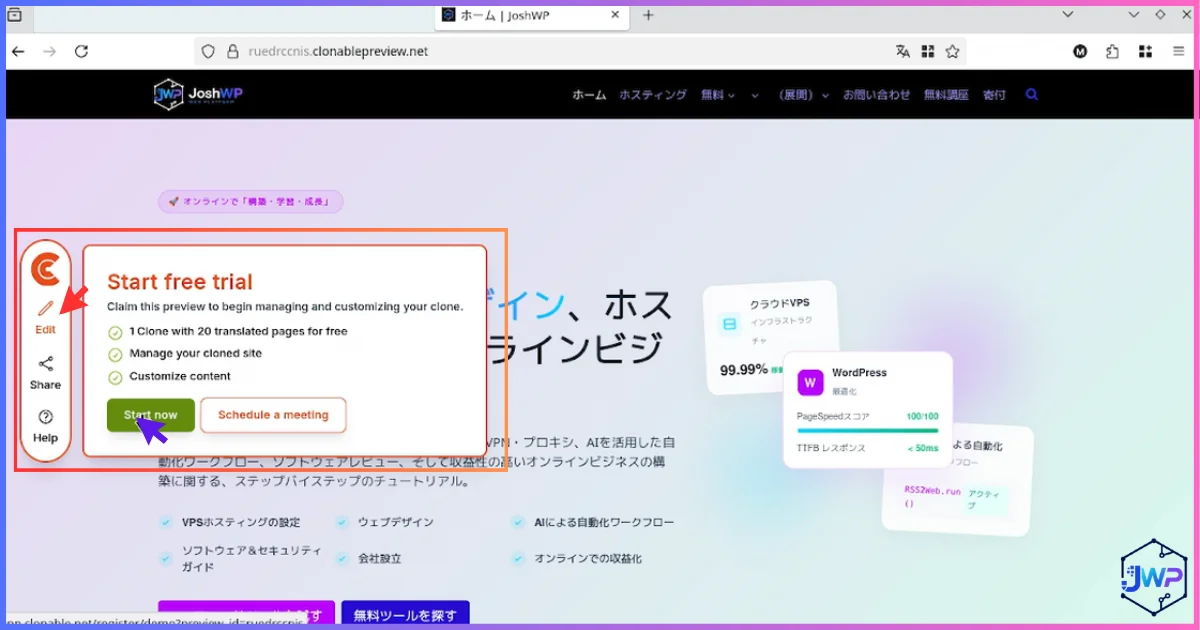
Task: Click the Schedule a meeting button
Action: [x=273, y=415]
